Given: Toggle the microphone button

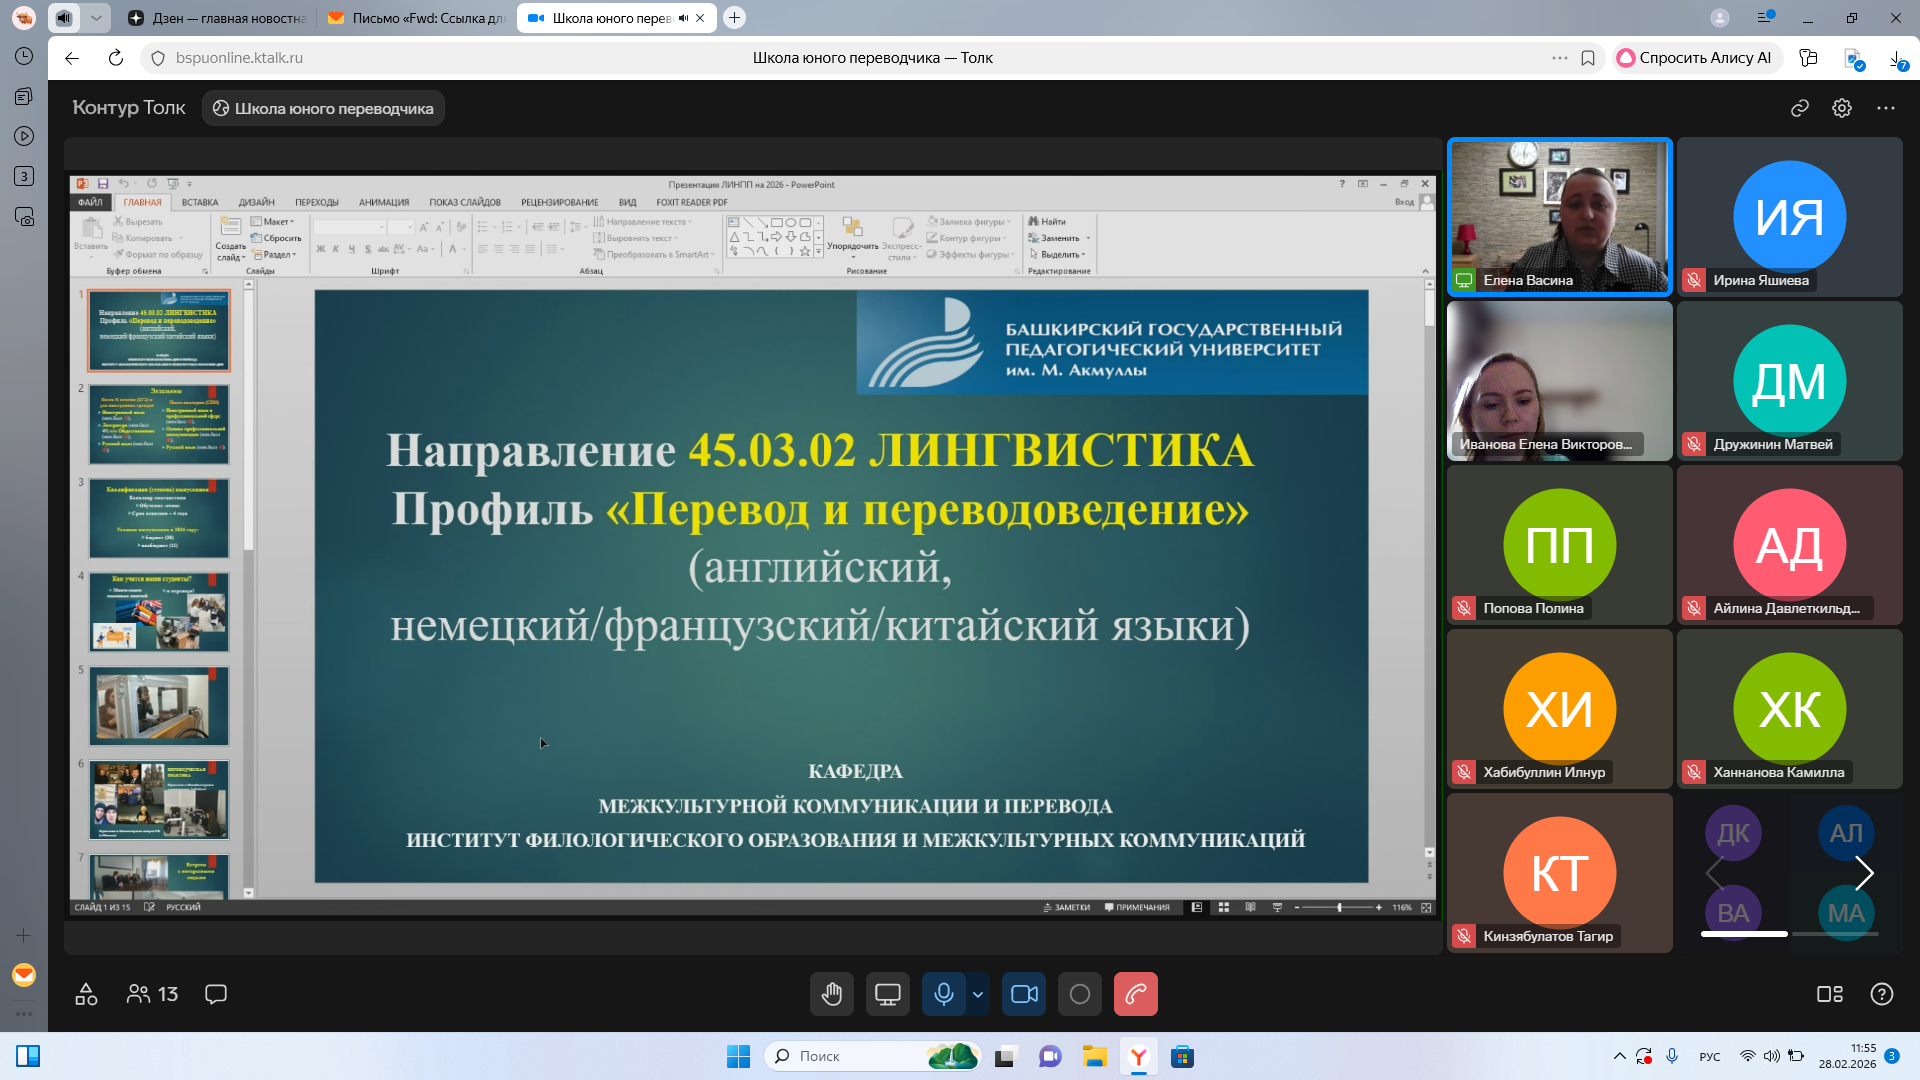Looking at the screenshot, I should pyautogui.click(x=943, y=994).
